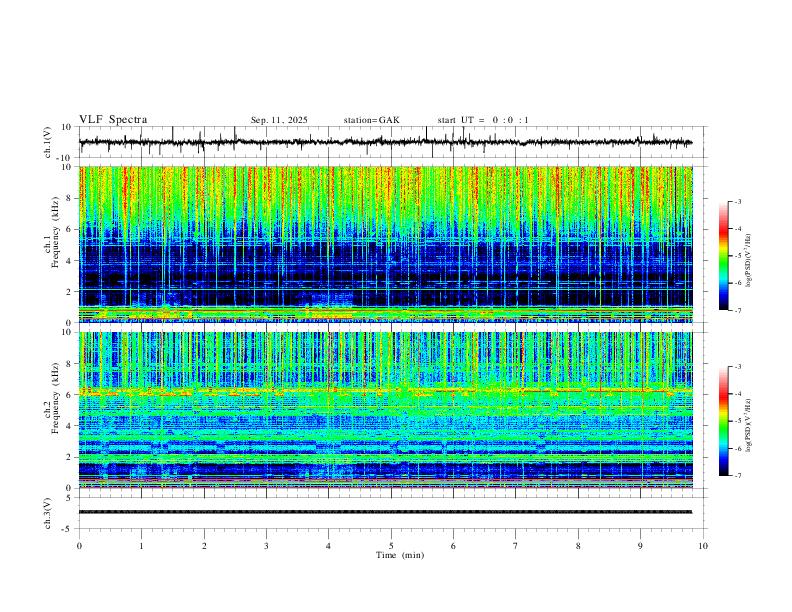Click the "-3" tick on ch.2 colorbar
This screenshot has width=792, height=612.
click(x=738, y=367)
